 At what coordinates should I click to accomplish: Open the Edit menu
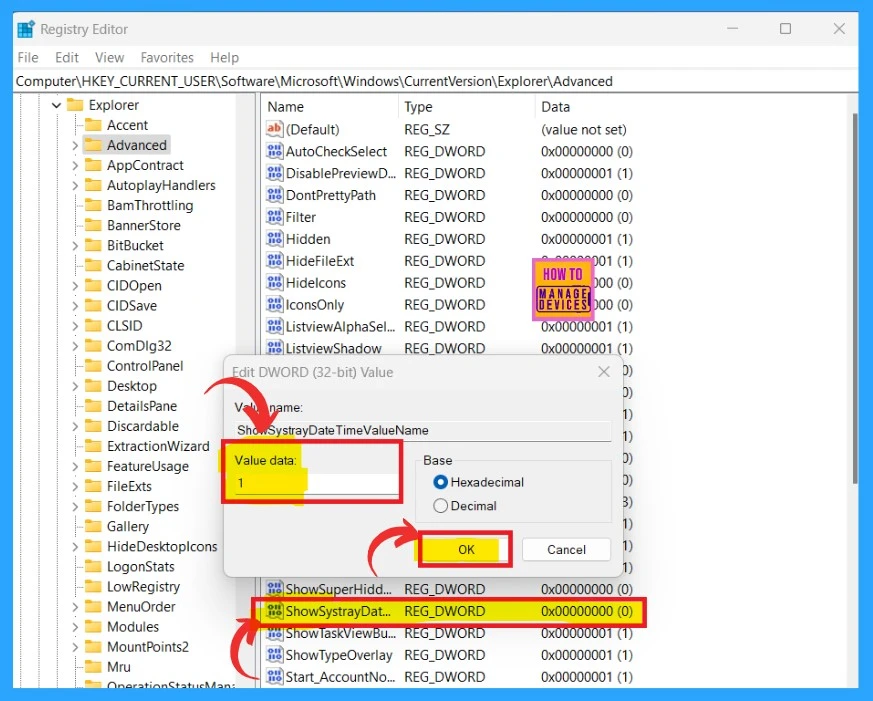point(67,57)
